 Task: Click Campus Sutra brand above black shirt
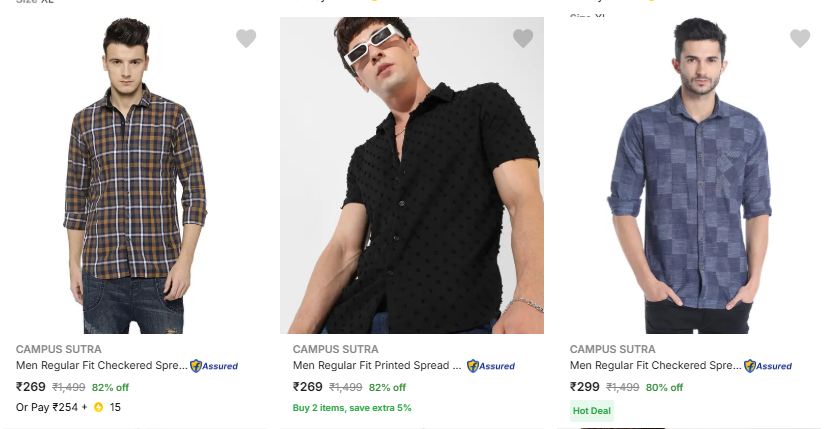point(335,349)
